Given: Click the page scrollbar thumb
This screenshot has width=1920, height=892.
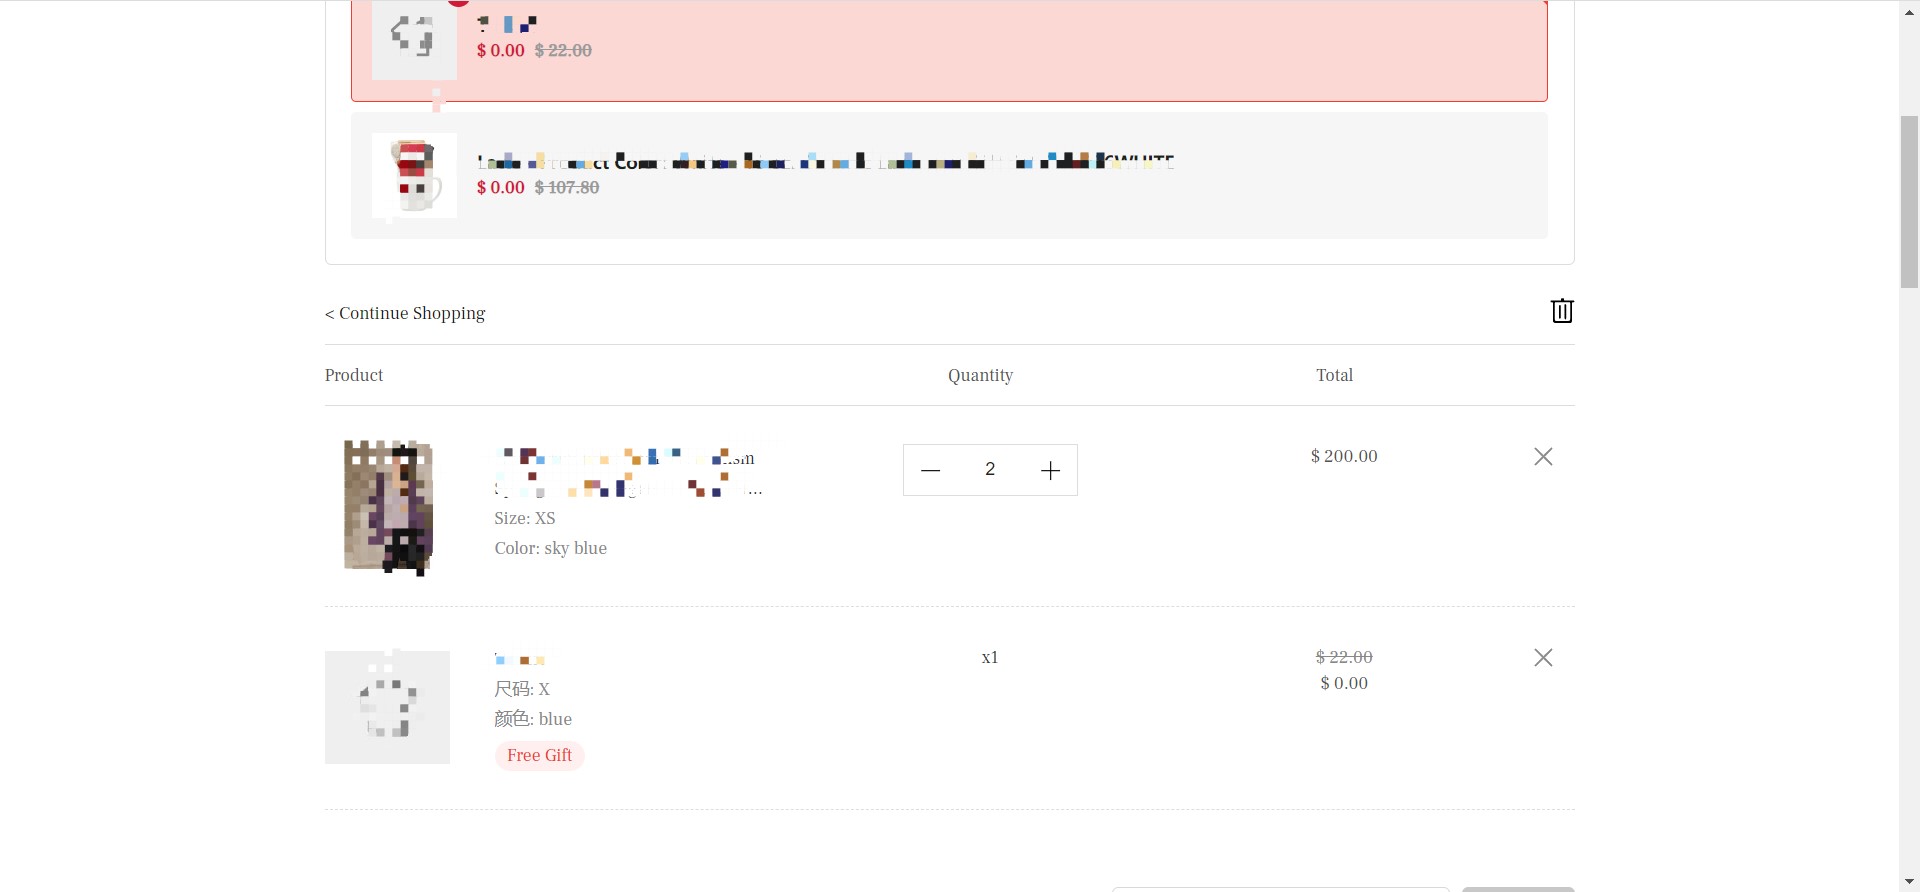Looking at the screenshot, I should click(1909, 201).
